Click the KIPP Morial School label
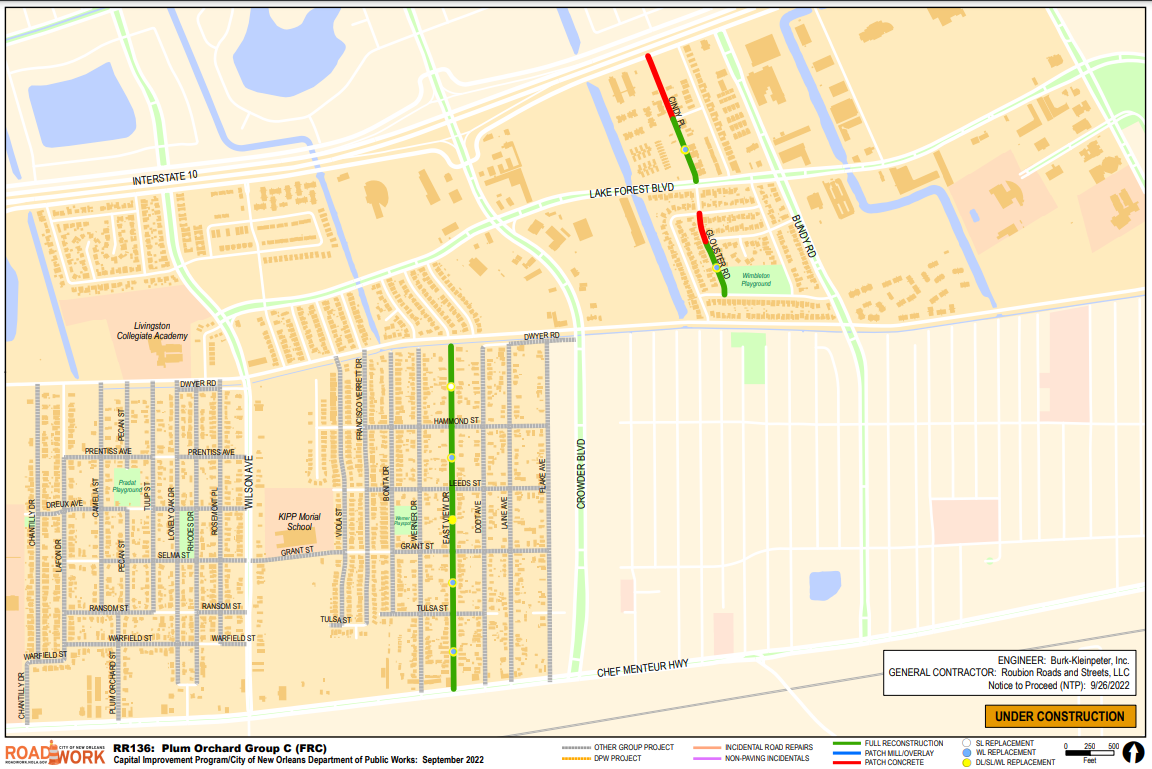The image size is (1152, 769). [299, 521]
